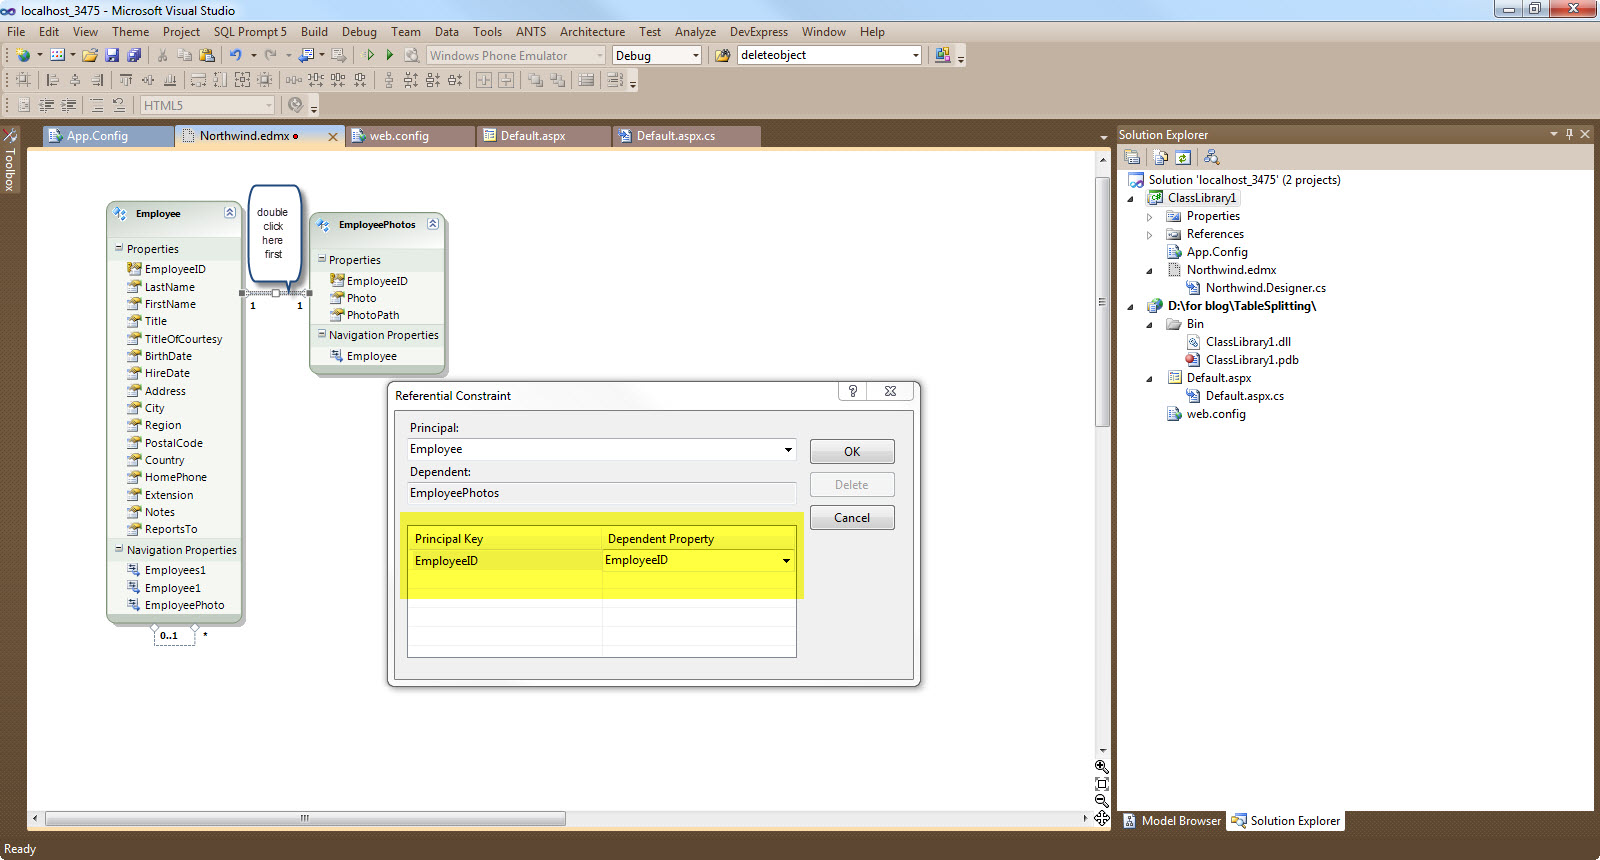1600x860 pixels.
Task: Open the Dependent Property EmployeeID dropdown
Action: coord(786,561)
